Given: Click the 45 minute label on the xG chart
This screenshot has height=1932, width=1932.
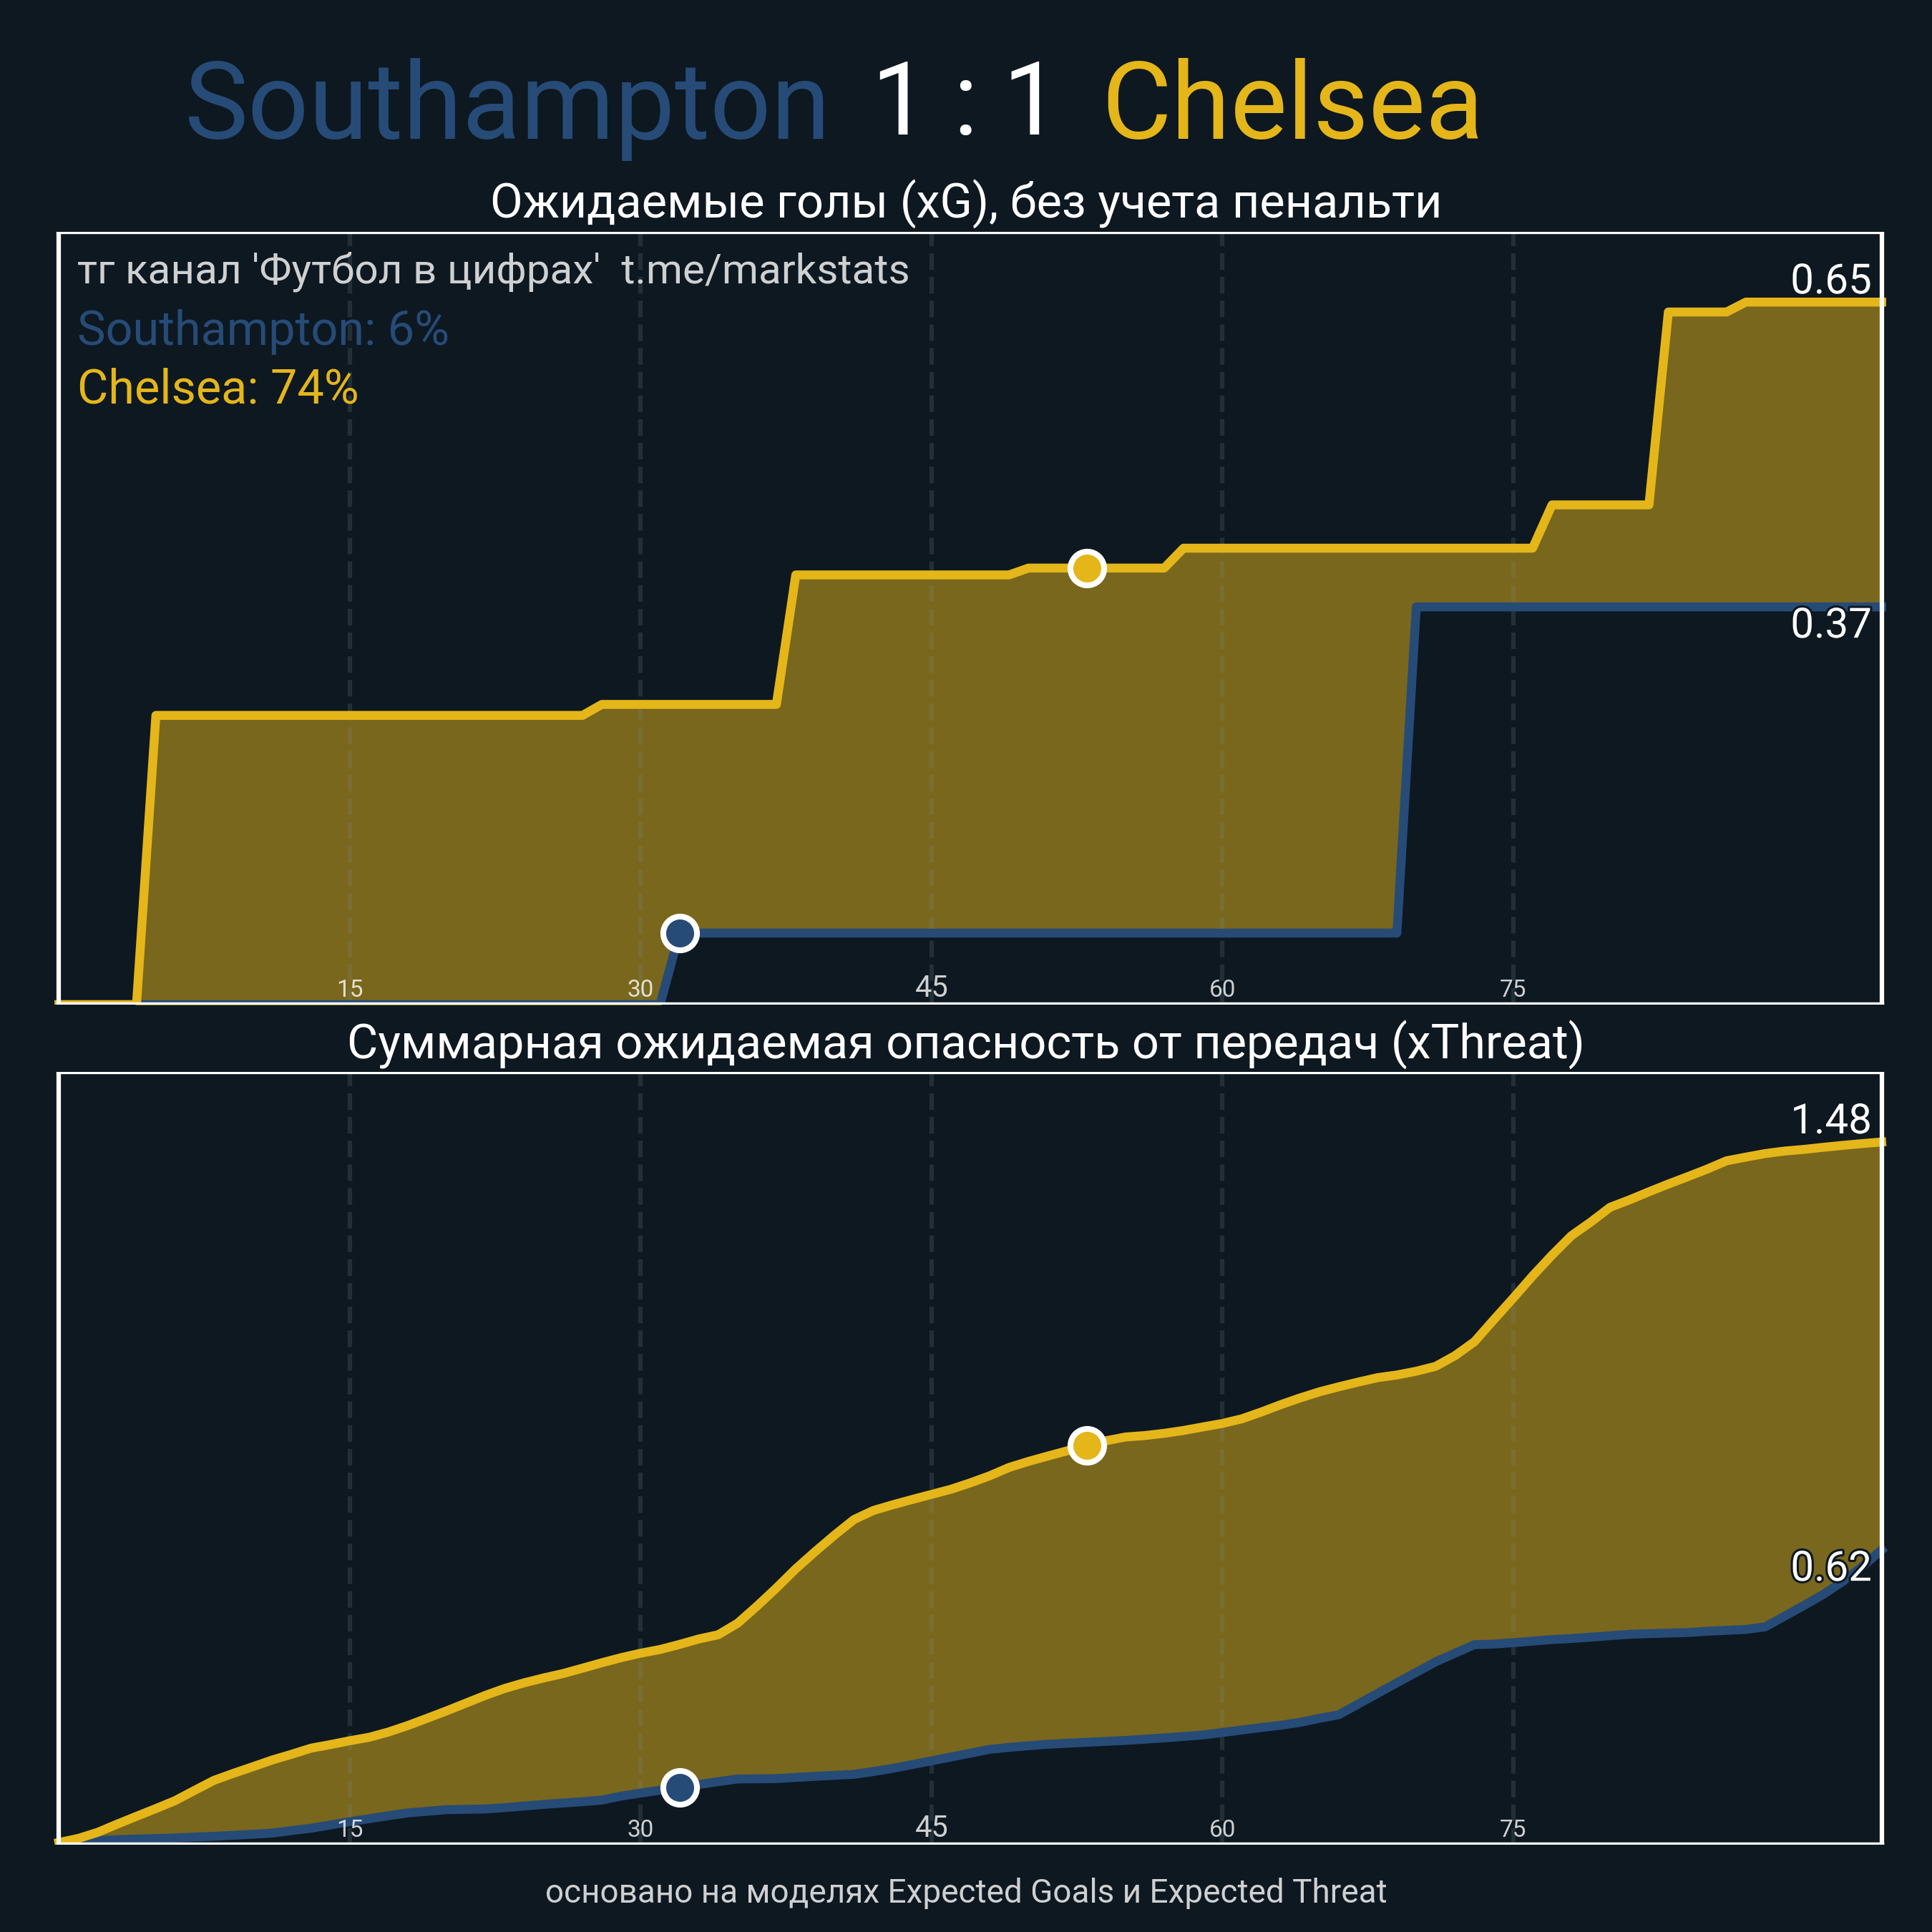Looking at the screenshot, I should (931, 987).
